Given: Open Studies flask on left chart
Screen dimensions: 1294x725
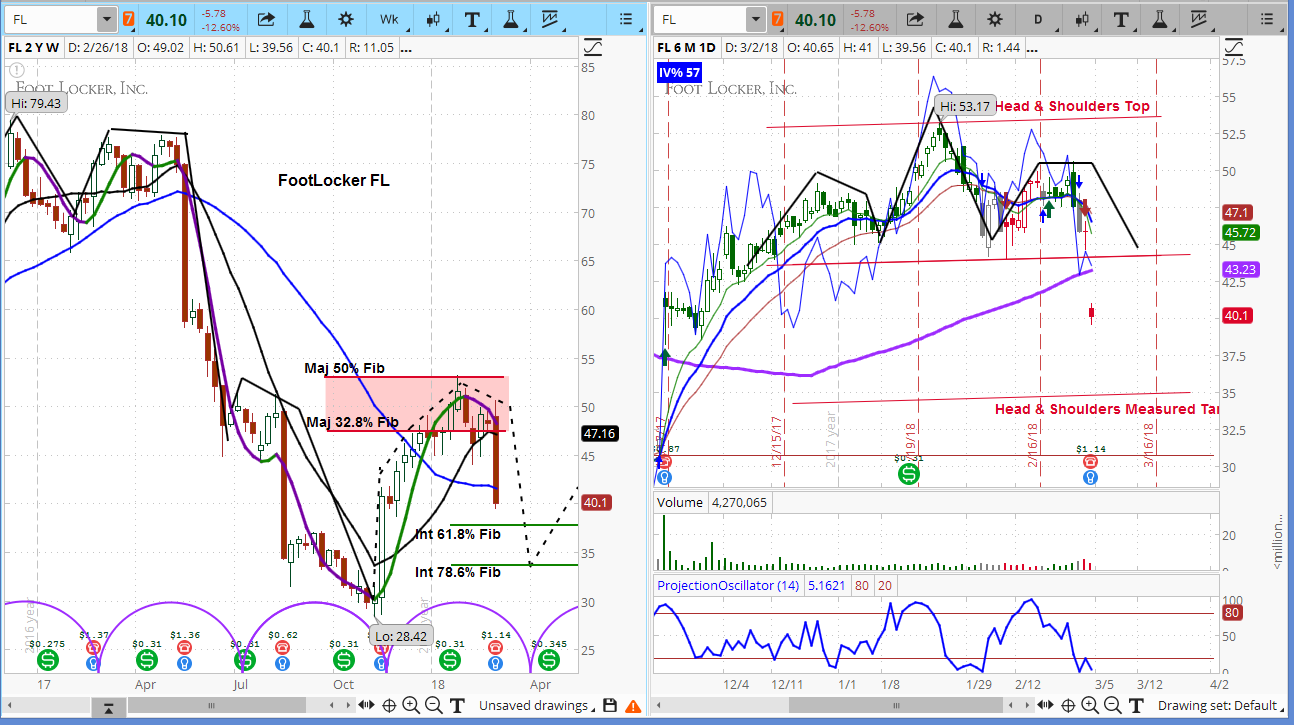Looking at the screenshot, I should [x=306, y=19].
